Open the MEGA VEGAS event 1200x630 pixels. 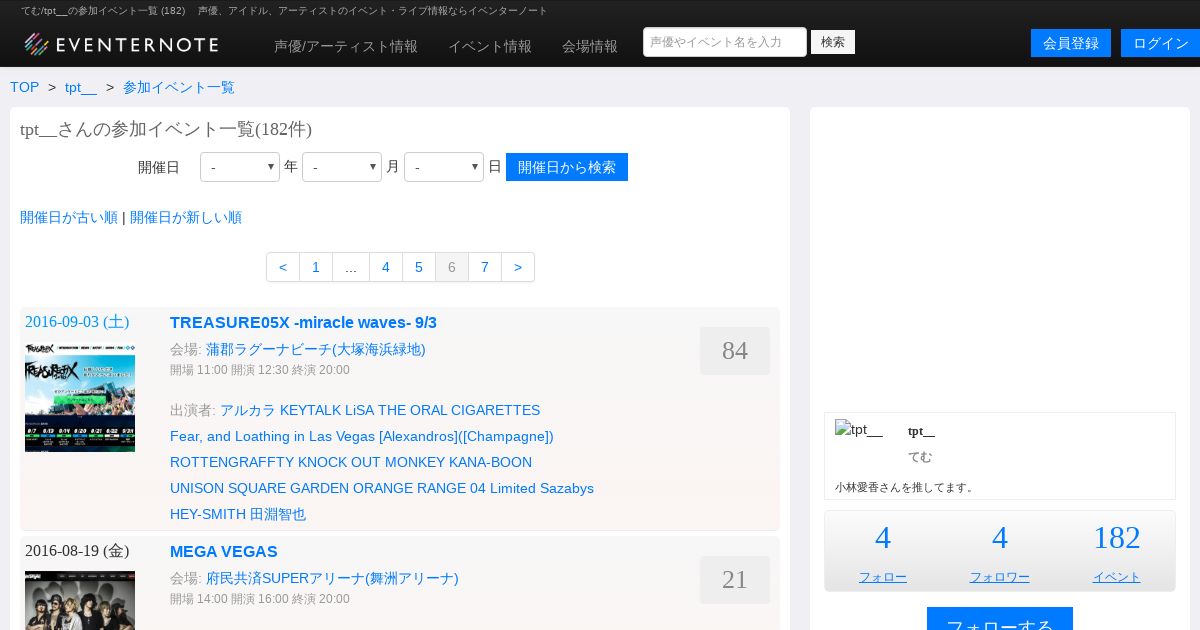(224, 551)
